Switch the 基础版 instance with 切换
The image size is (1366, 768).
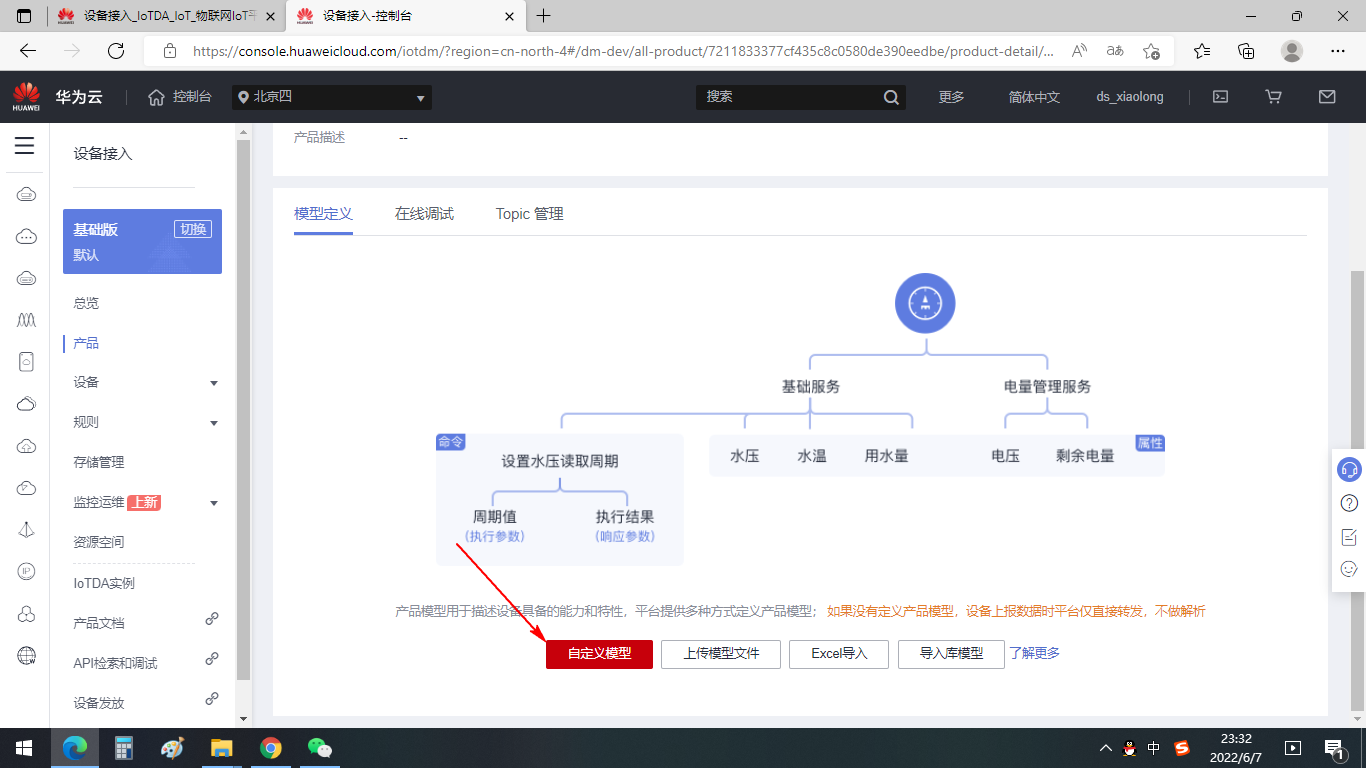point(193,229)
